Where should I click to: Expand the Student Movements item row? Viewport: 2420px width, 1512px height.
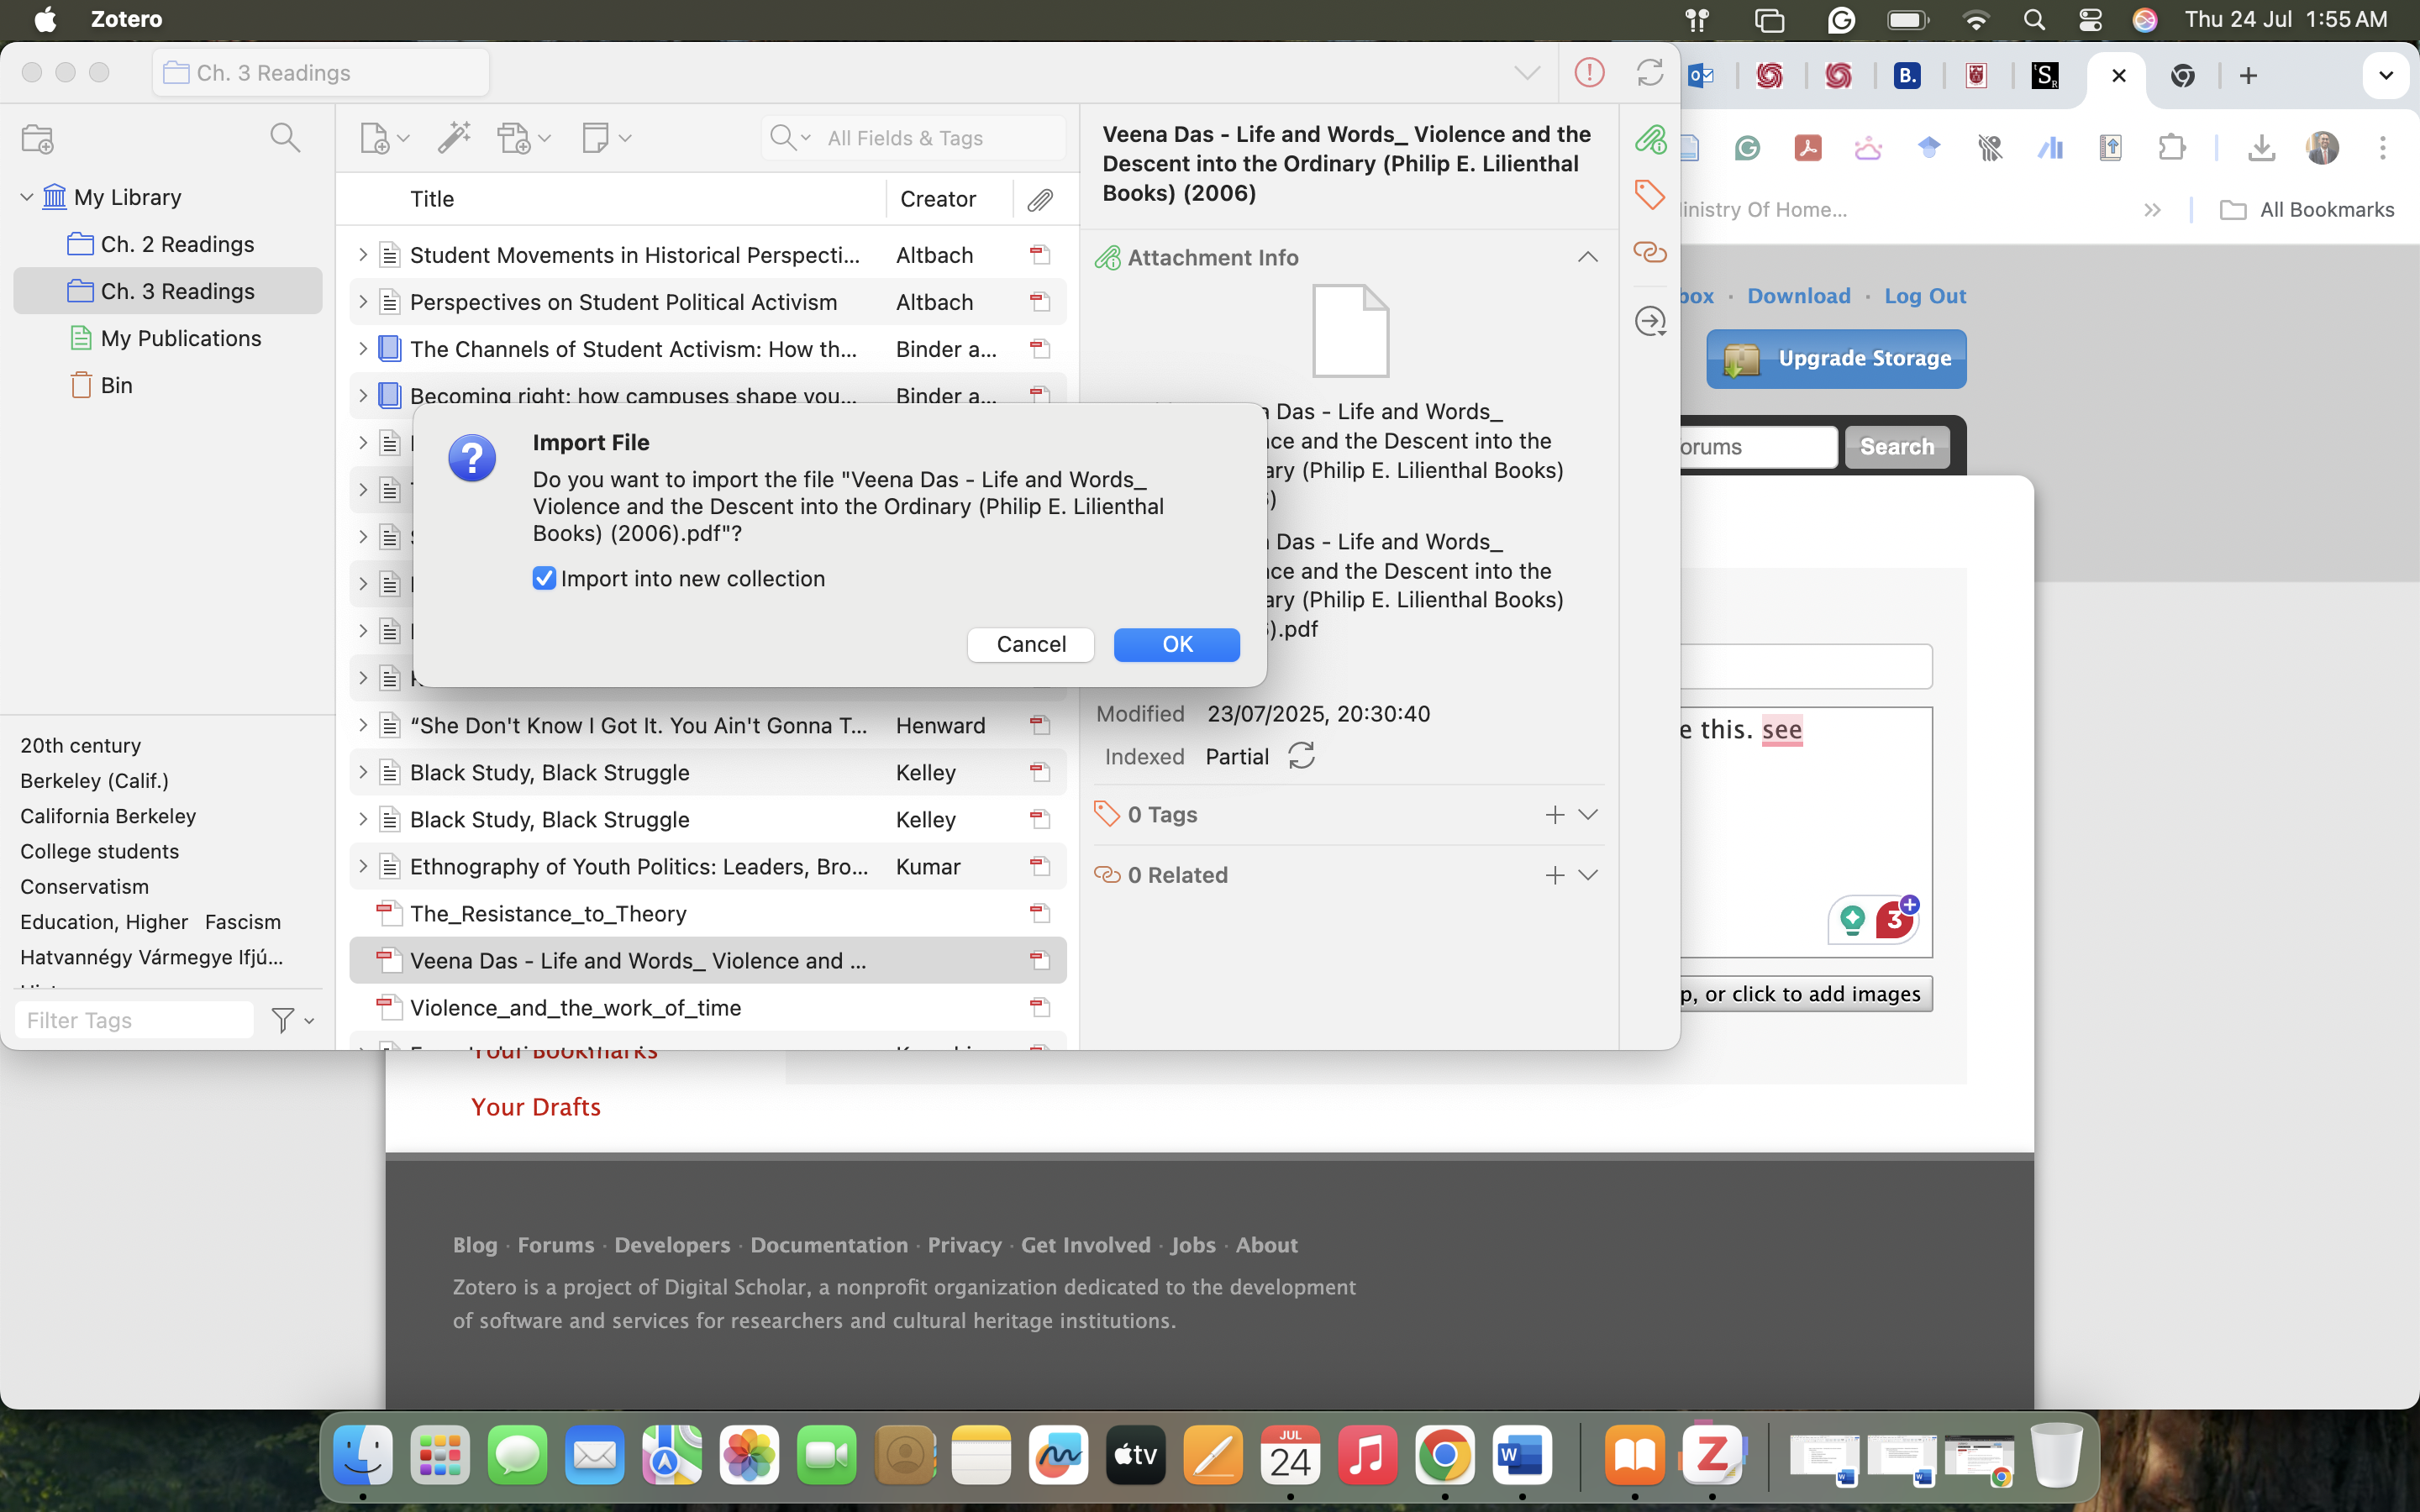point(363,255)
